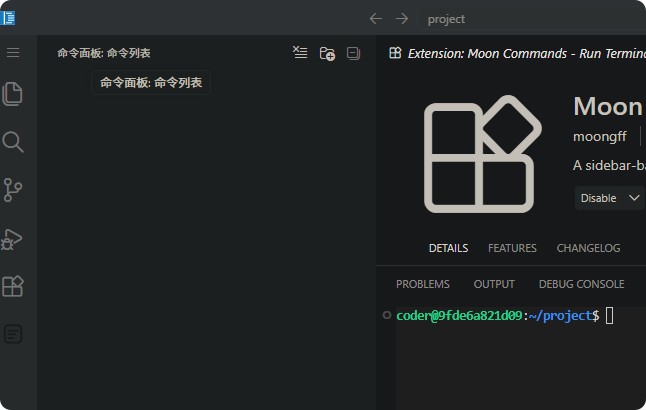Open the OUTPUT panel tab
Image resolution: width=646 pixels, height=410 pixels.
click(494, 284)
